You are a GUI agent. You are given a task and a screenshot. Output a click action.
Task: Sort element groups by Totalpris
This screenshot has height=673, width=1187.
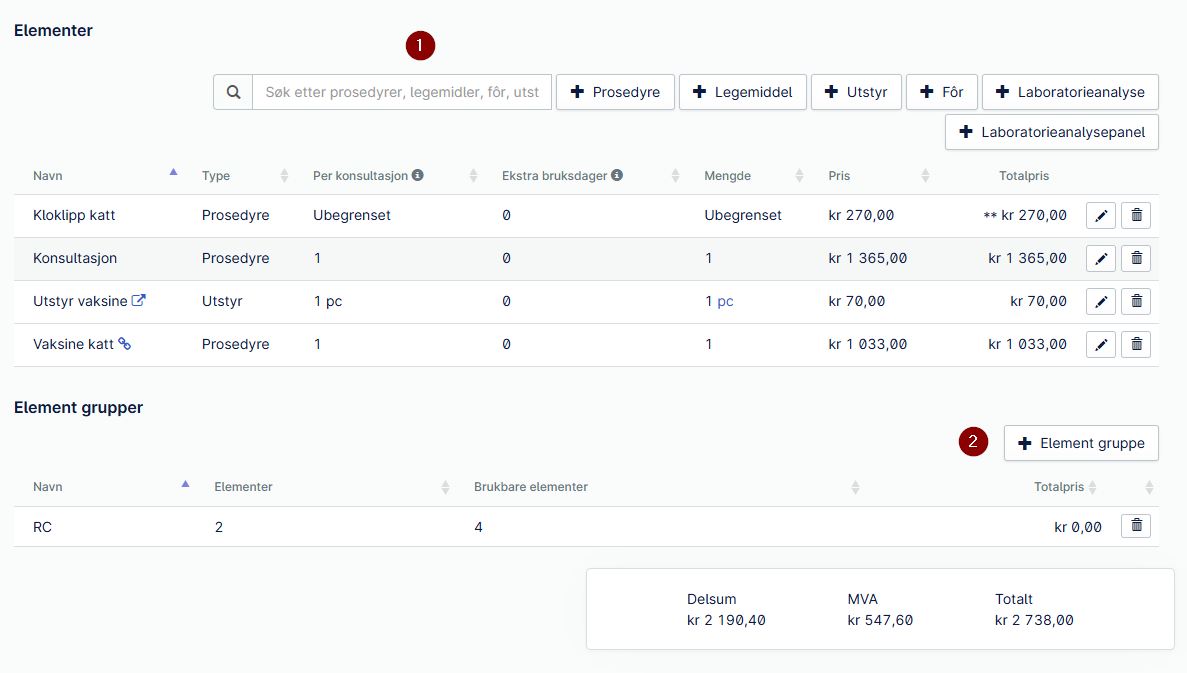point(1092,488)
